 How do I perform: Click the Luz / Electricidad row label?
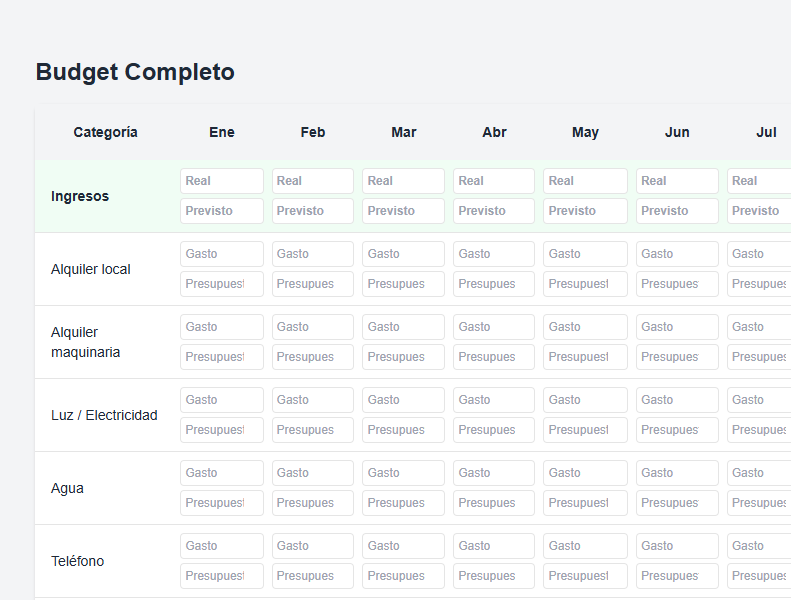(x=104, y=415)
